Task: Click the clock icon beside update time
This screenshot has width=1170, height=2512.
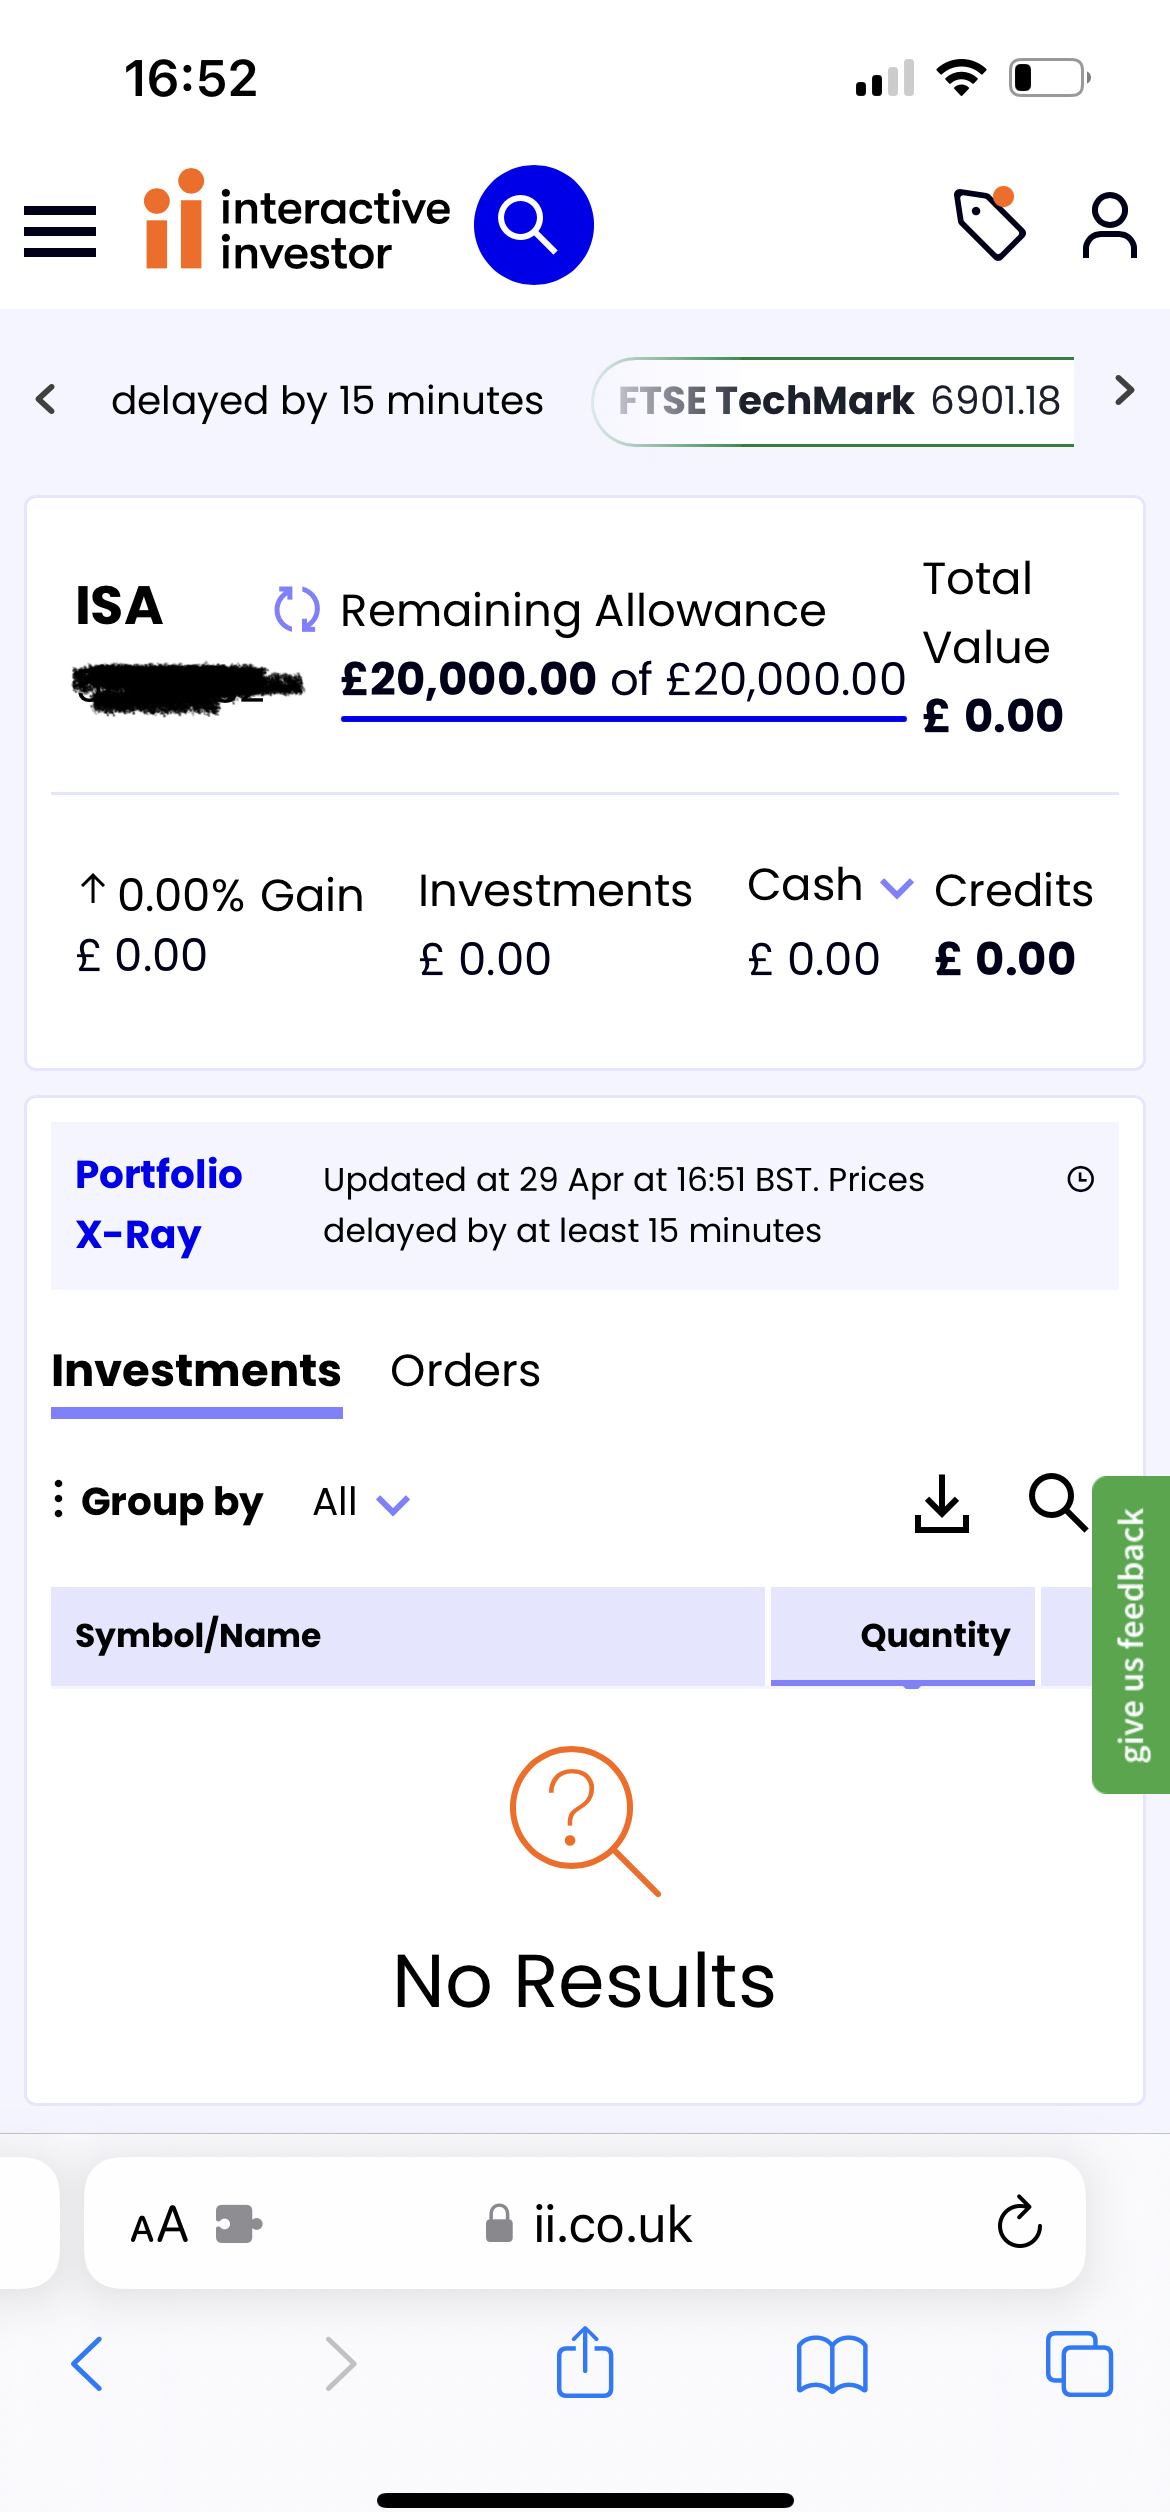Action: coord(1080,1180)
